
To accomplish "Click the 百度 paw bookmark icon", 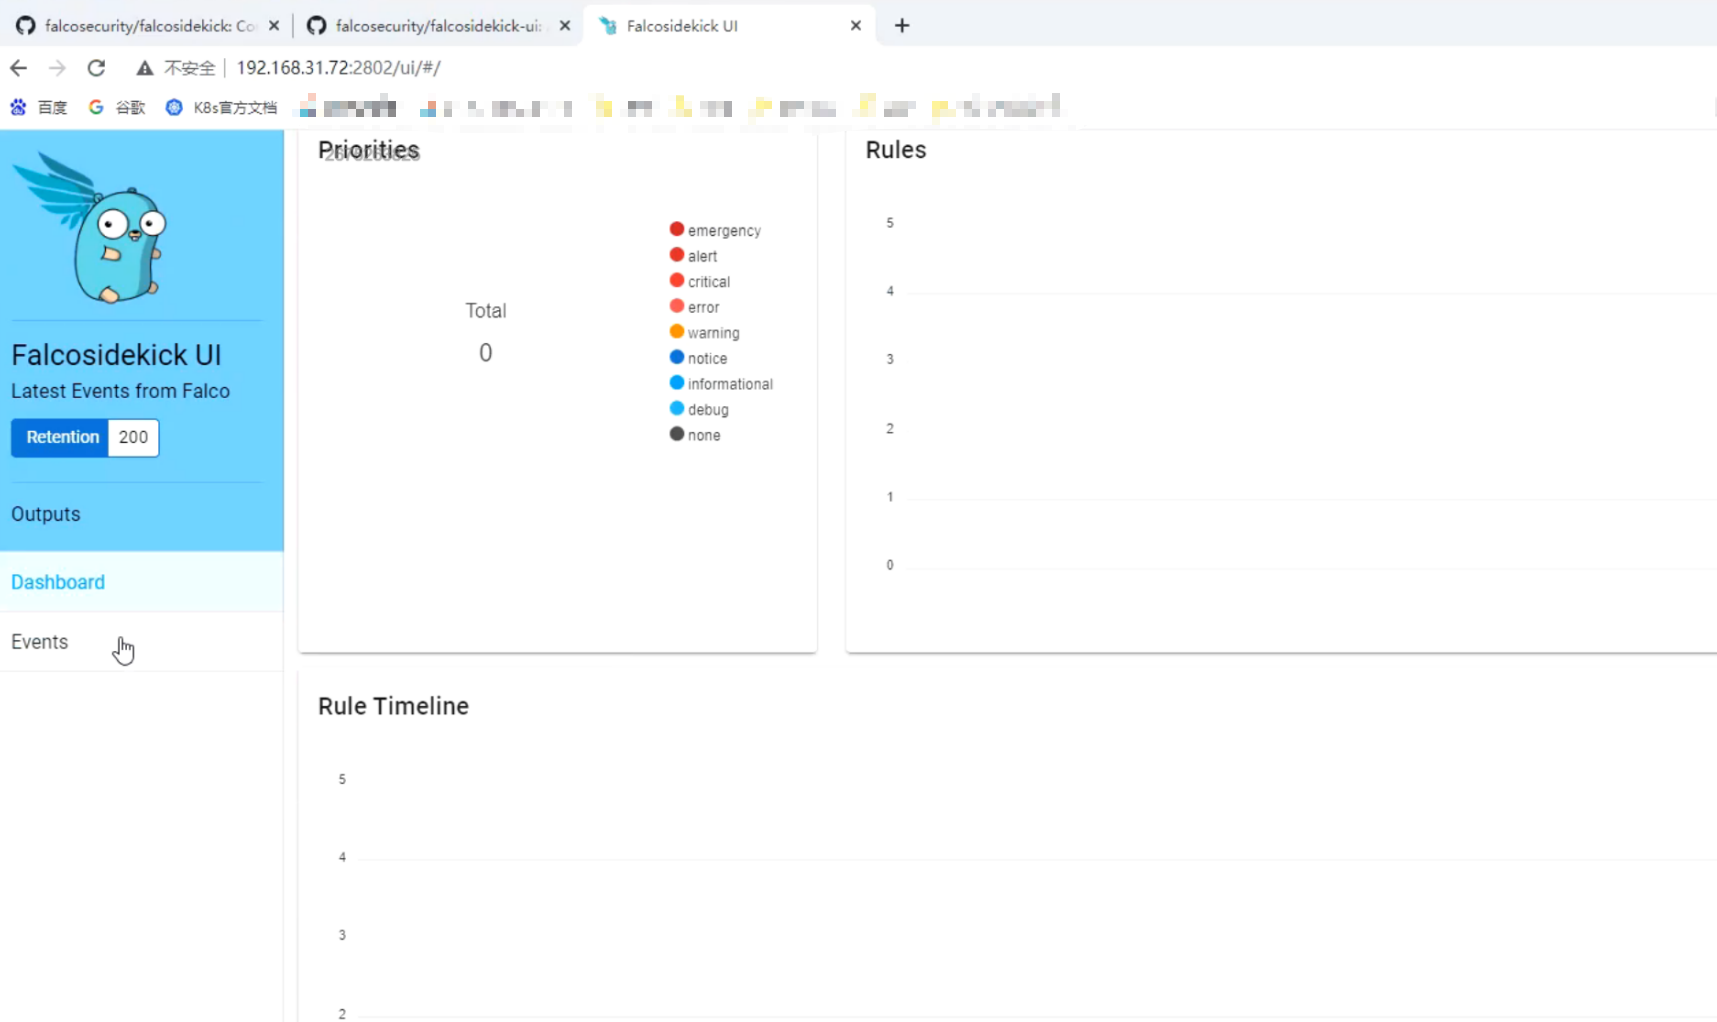I will 18,107.
